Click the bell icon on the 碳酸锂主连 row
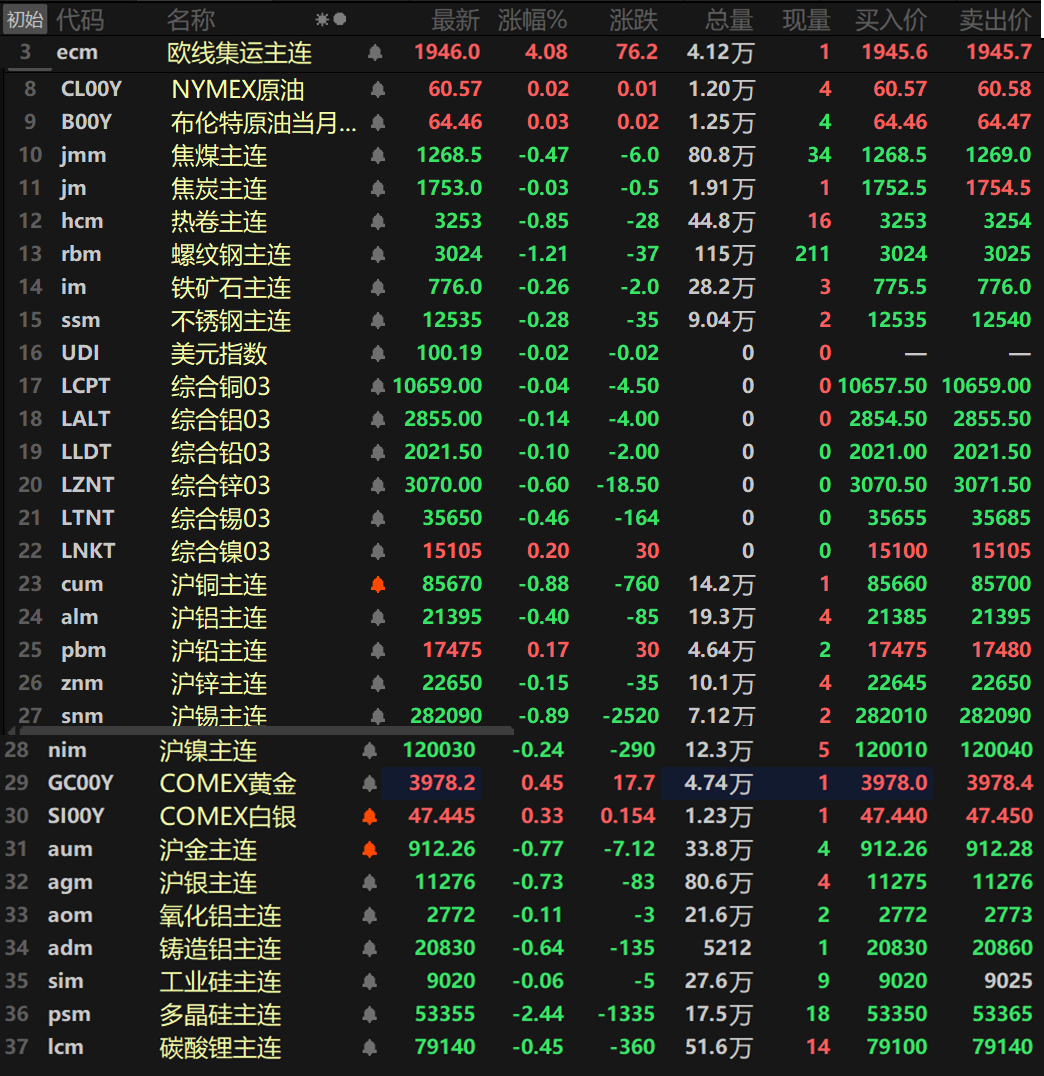The height and width of the screenshot is (1076, 1044). [x=370, y=1047]
